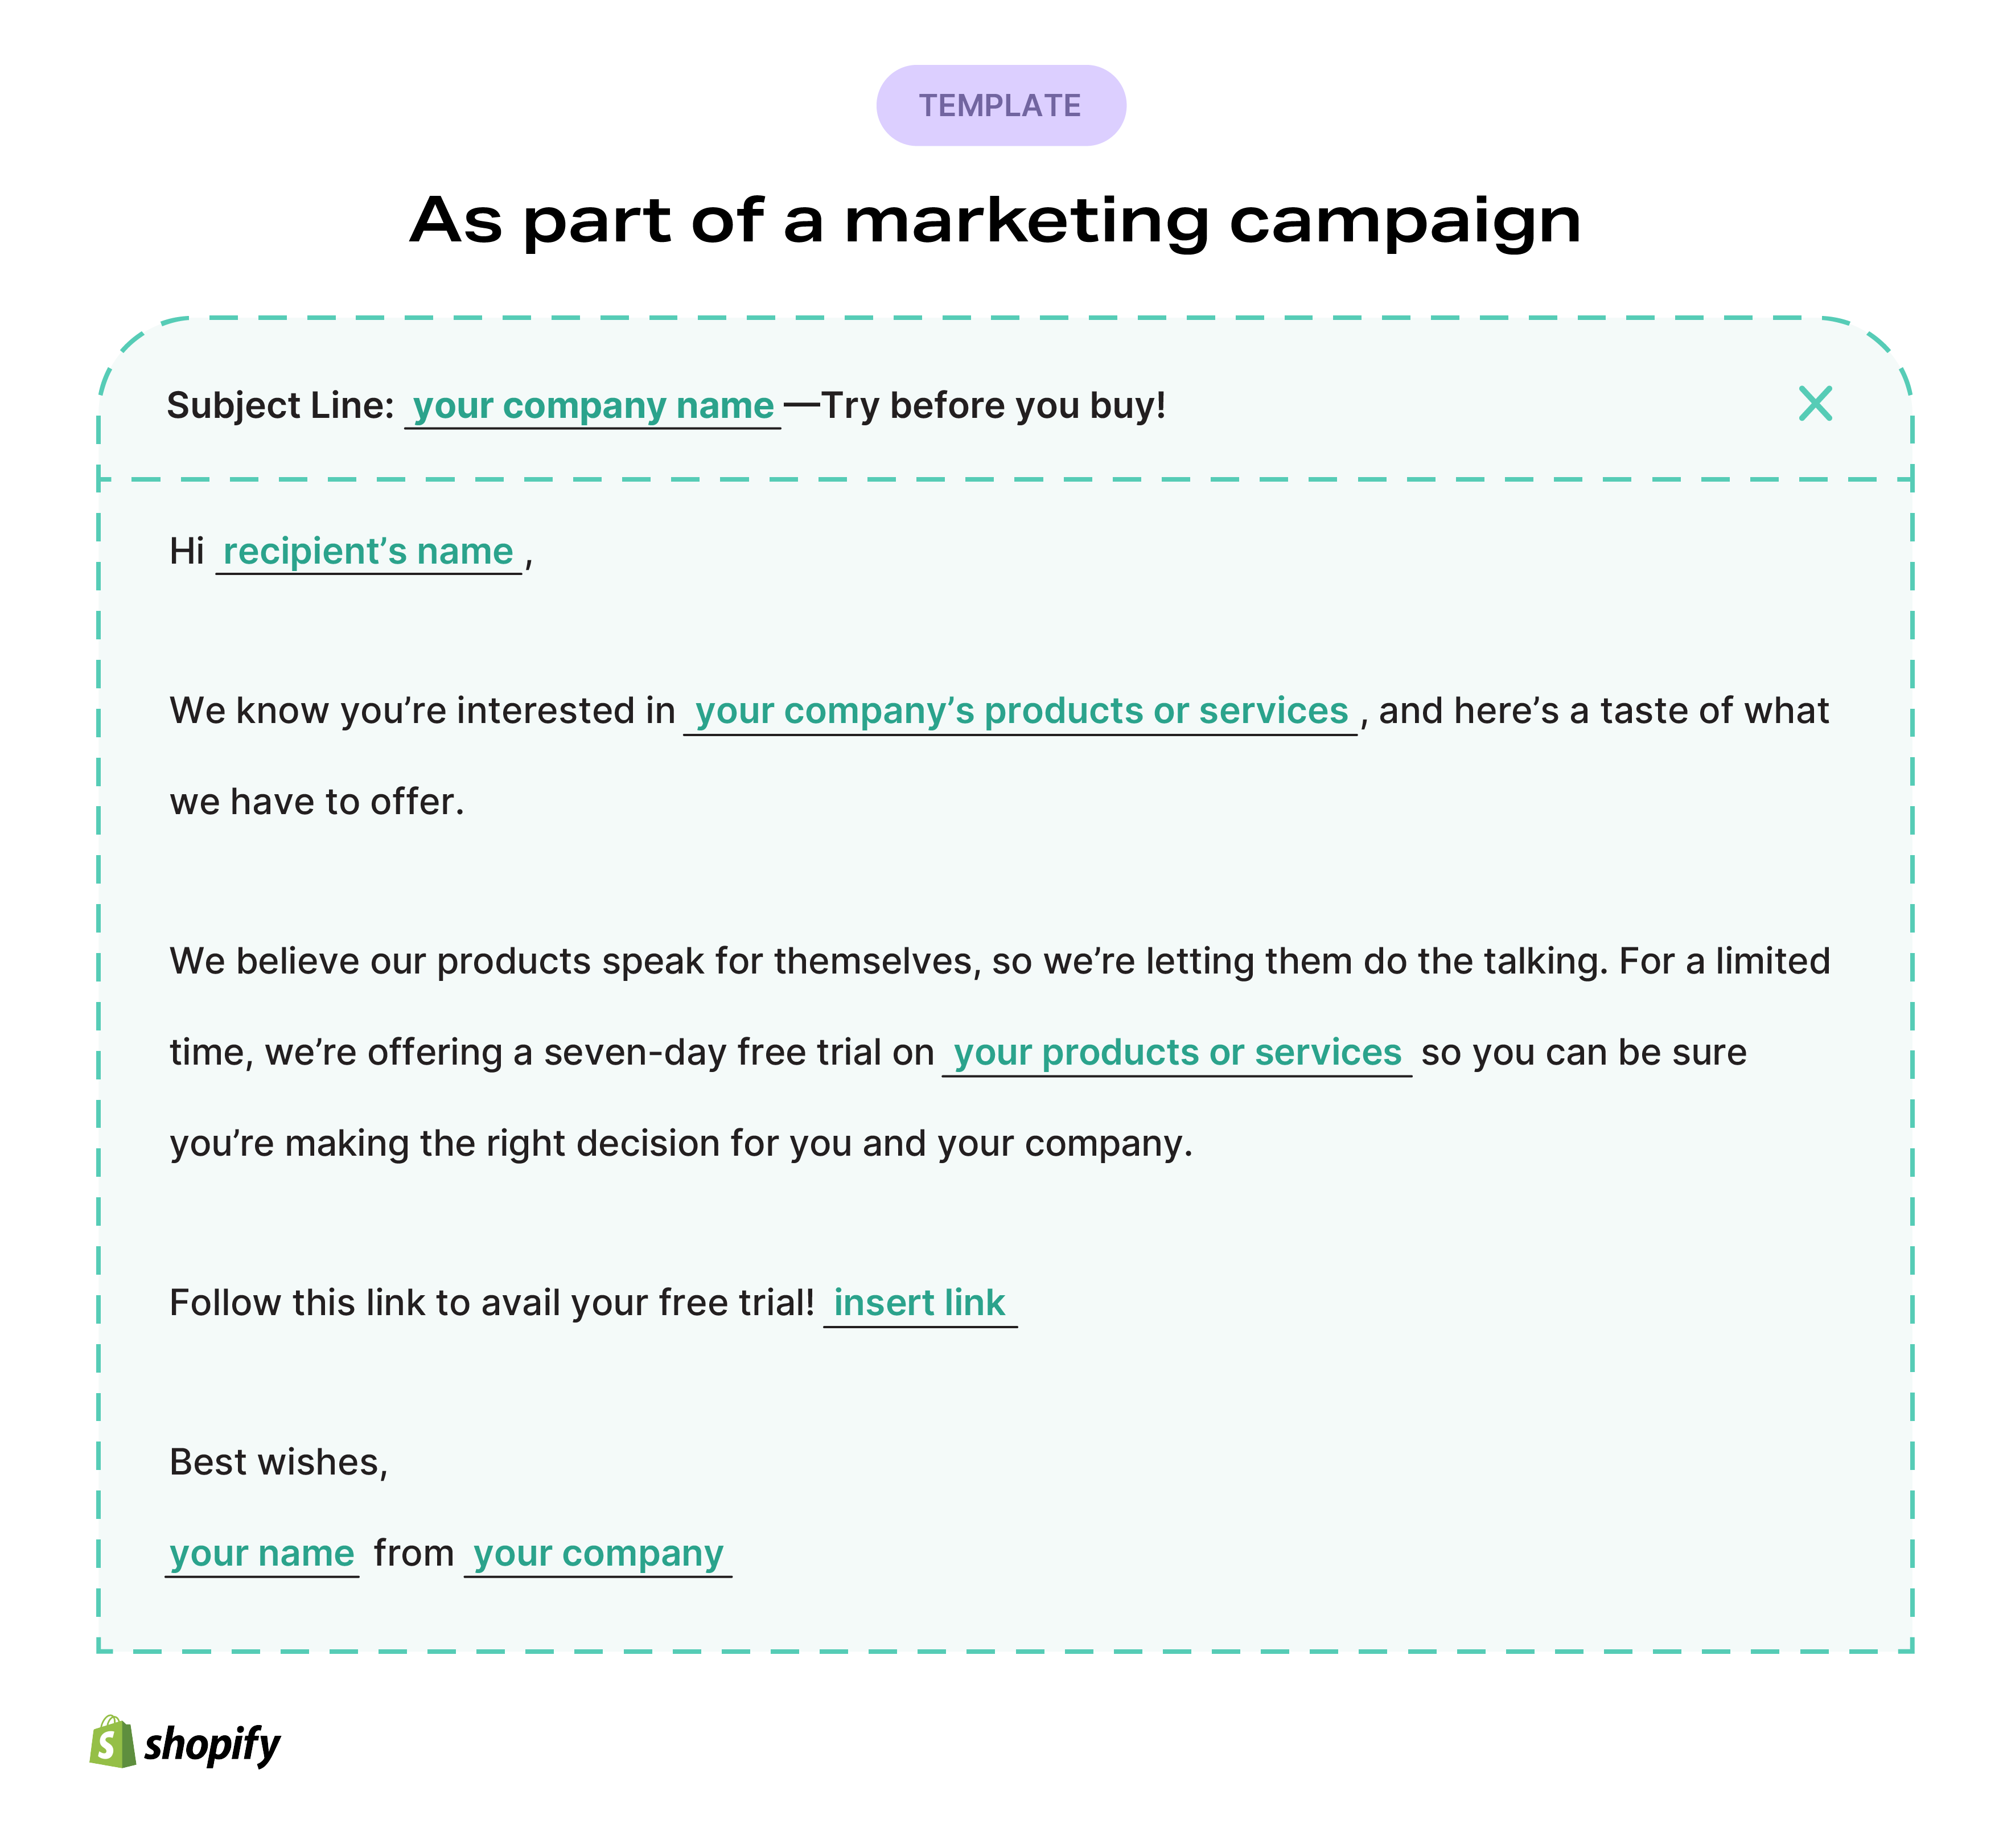Click the 'Hi' greeting word
The height and width of the screenshot is (1848, 2003).
click(187, 552)
